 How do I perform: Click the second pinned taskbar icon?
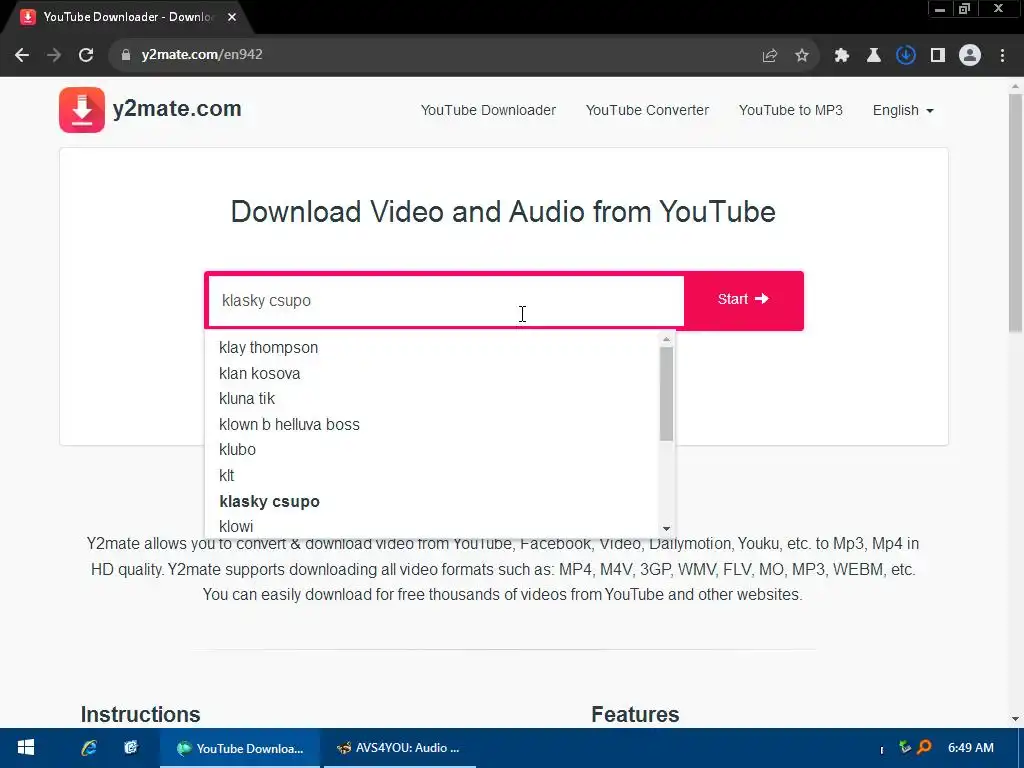[131, 748]
